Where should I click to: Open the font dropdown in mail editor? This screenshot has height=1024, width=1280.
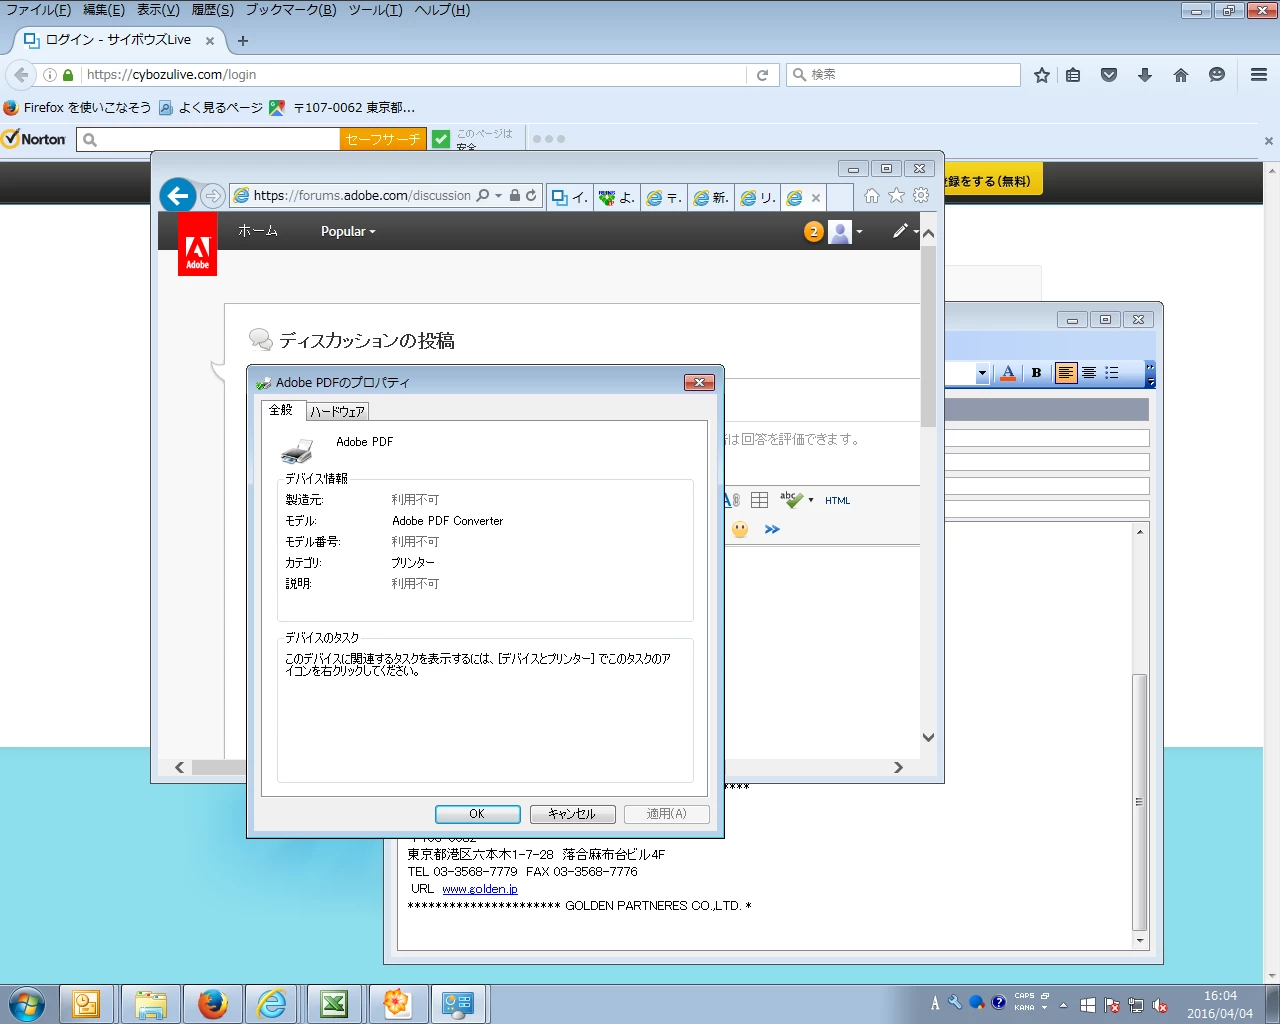pos(982,373)
